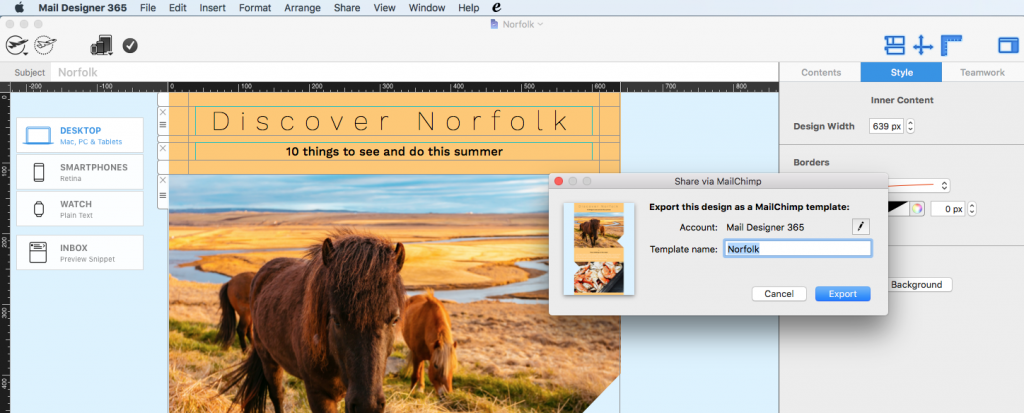Select the WATCH Plain Text view

(x=80, y=208)
